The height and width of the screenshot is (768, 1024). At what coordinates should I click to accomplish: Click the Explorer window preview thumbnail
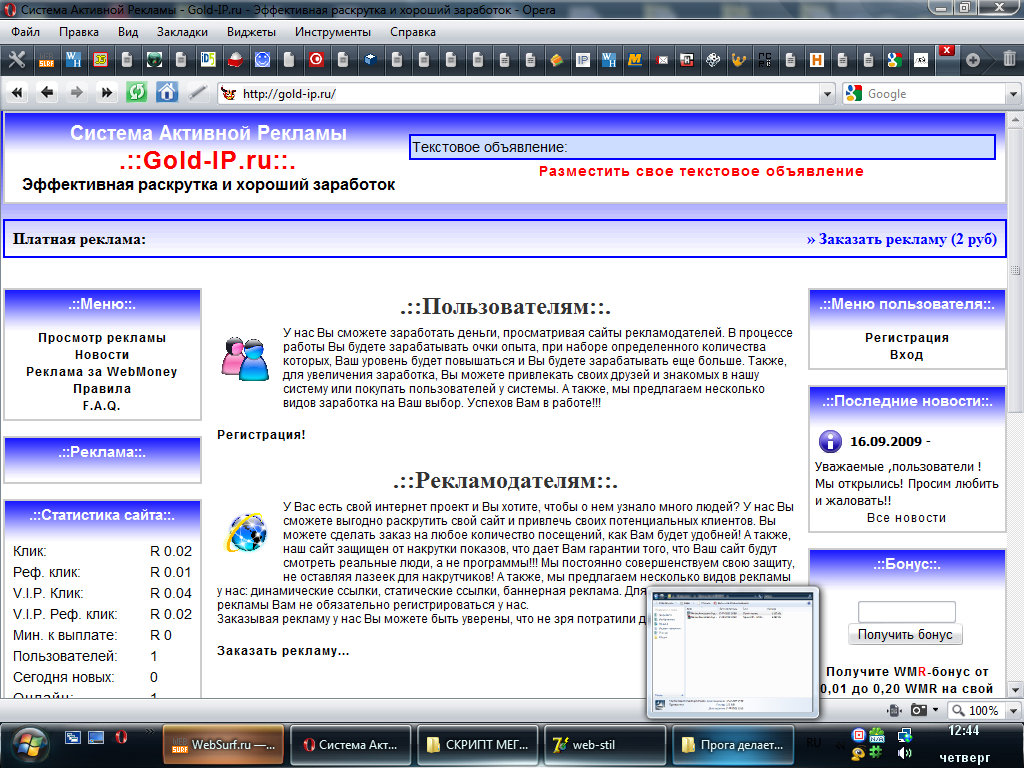733,652
